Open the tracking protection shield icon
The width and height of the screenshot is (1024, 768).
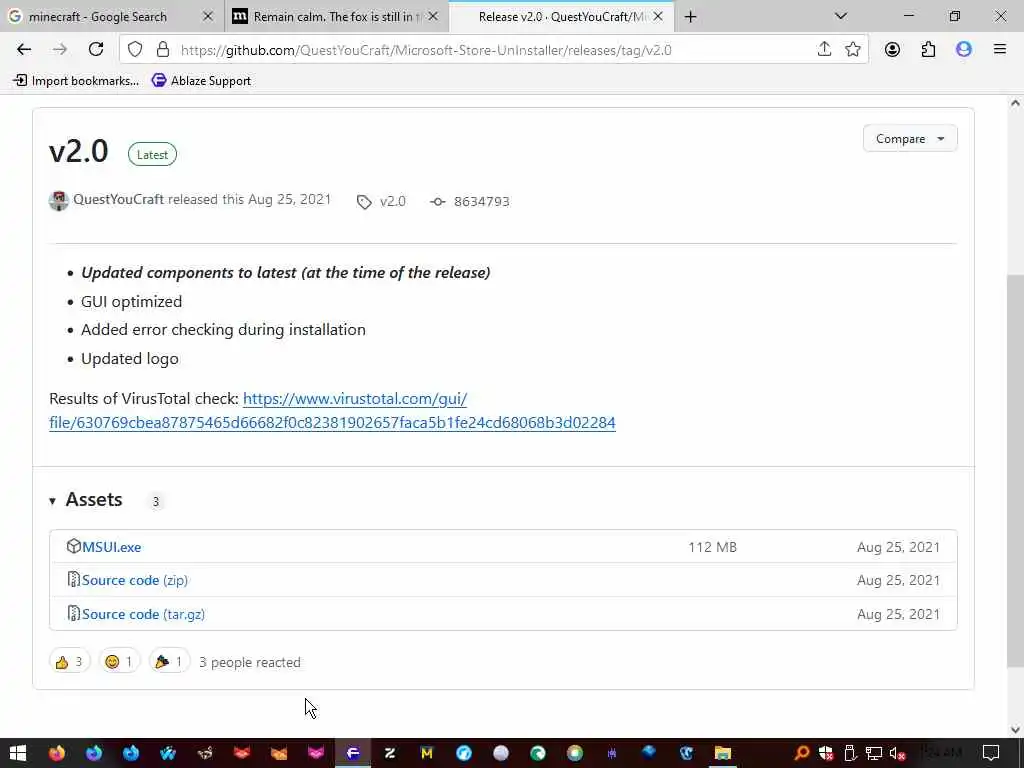[135, 50]
